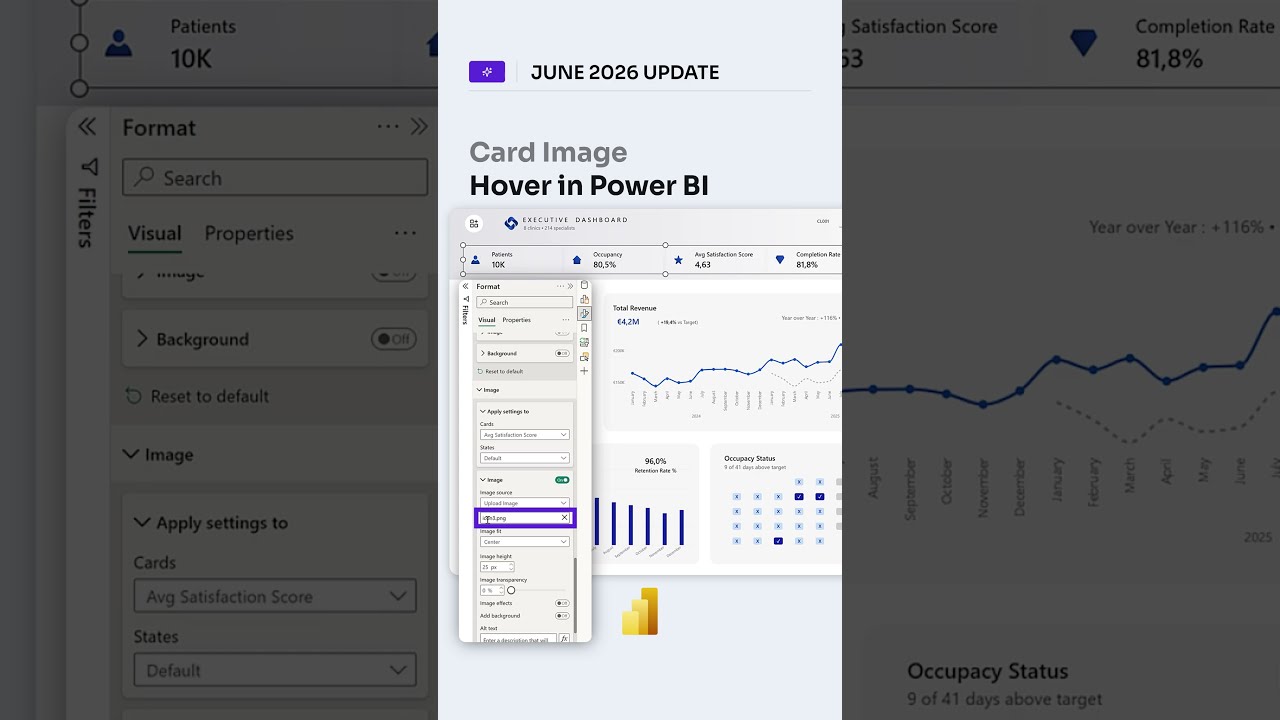Clear the idon3.png file with X

click(x=564, y=518)
